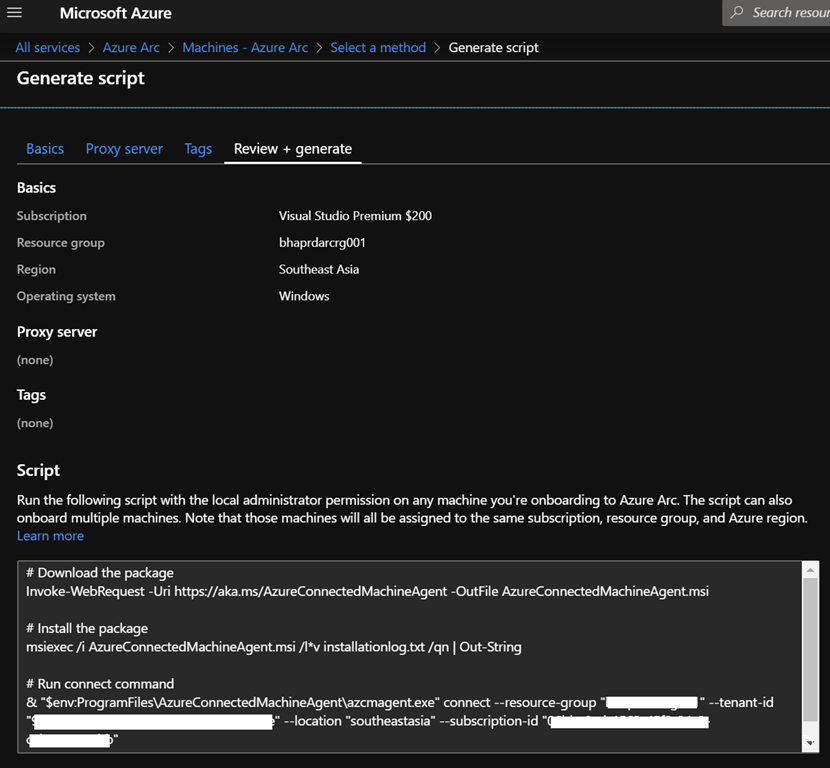Click the Microsoft Azure home title

point(115,13)
